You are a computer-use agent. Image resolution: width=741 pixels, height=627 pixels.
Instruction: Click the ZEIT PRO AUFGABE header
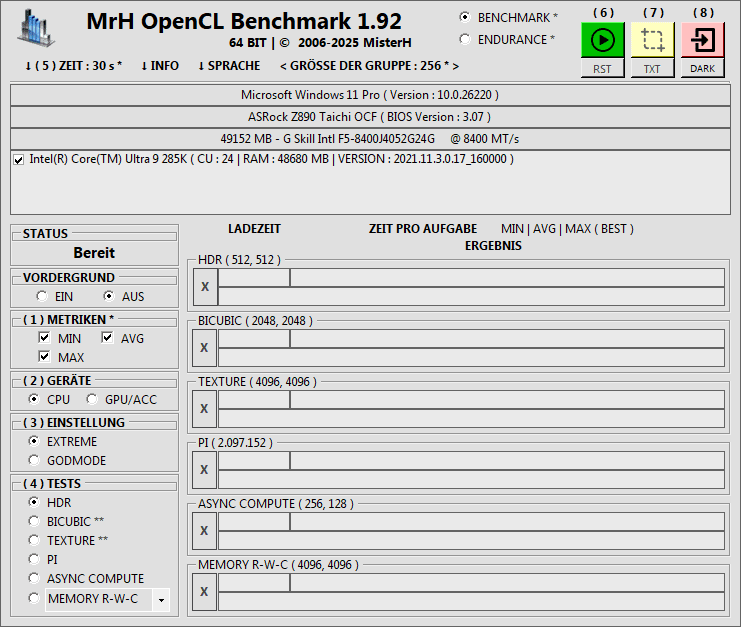pyautogui.click(x=423, y=229)
